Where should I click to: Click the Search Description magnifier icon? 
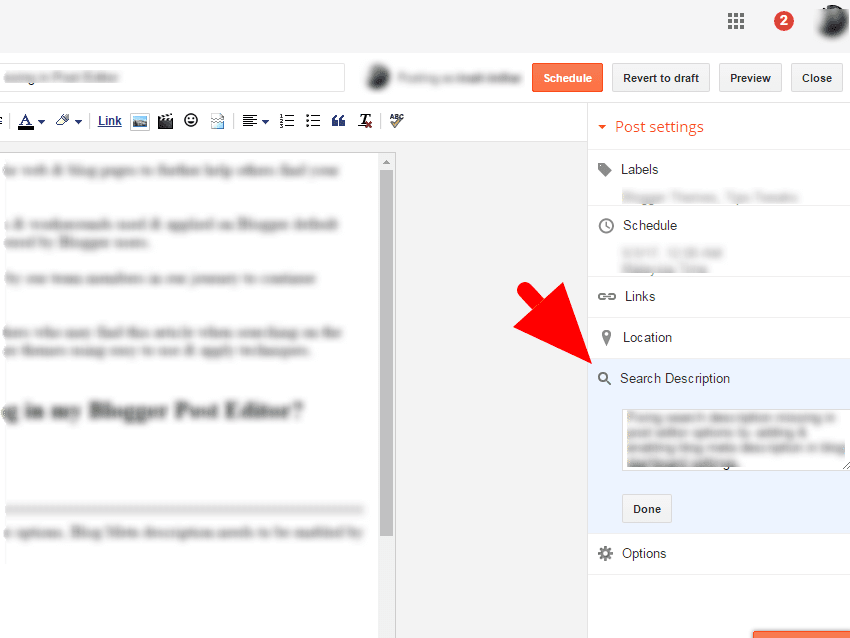[x=604, y=378]
